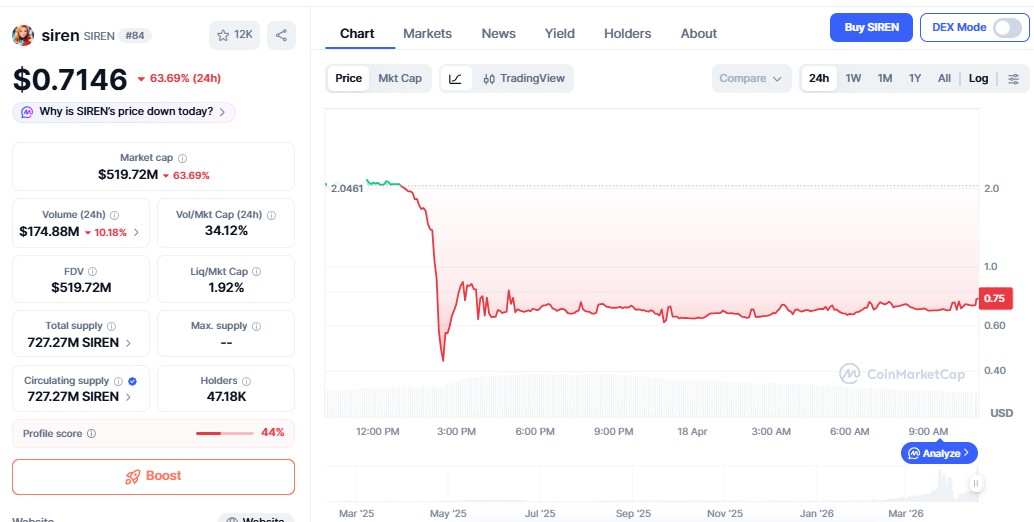Click the siren coin avatar icon
This screenshot has height=522, width=1034.
pos(23,35)
